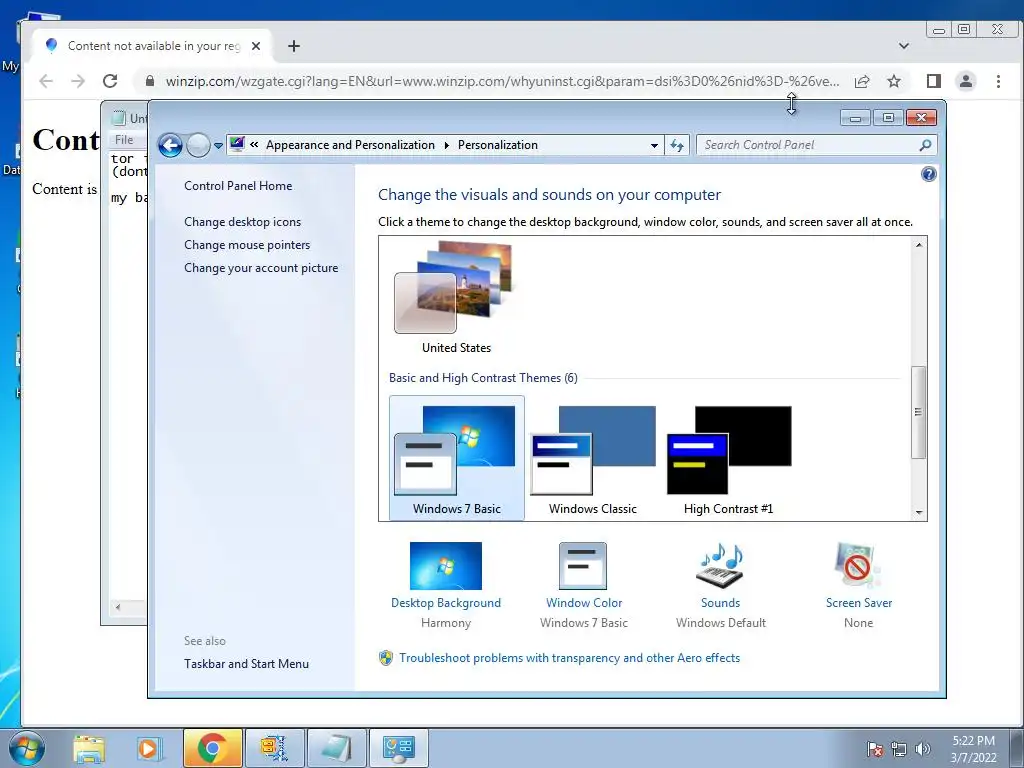Click Chrome back navigation arrow

coord(46,81)
